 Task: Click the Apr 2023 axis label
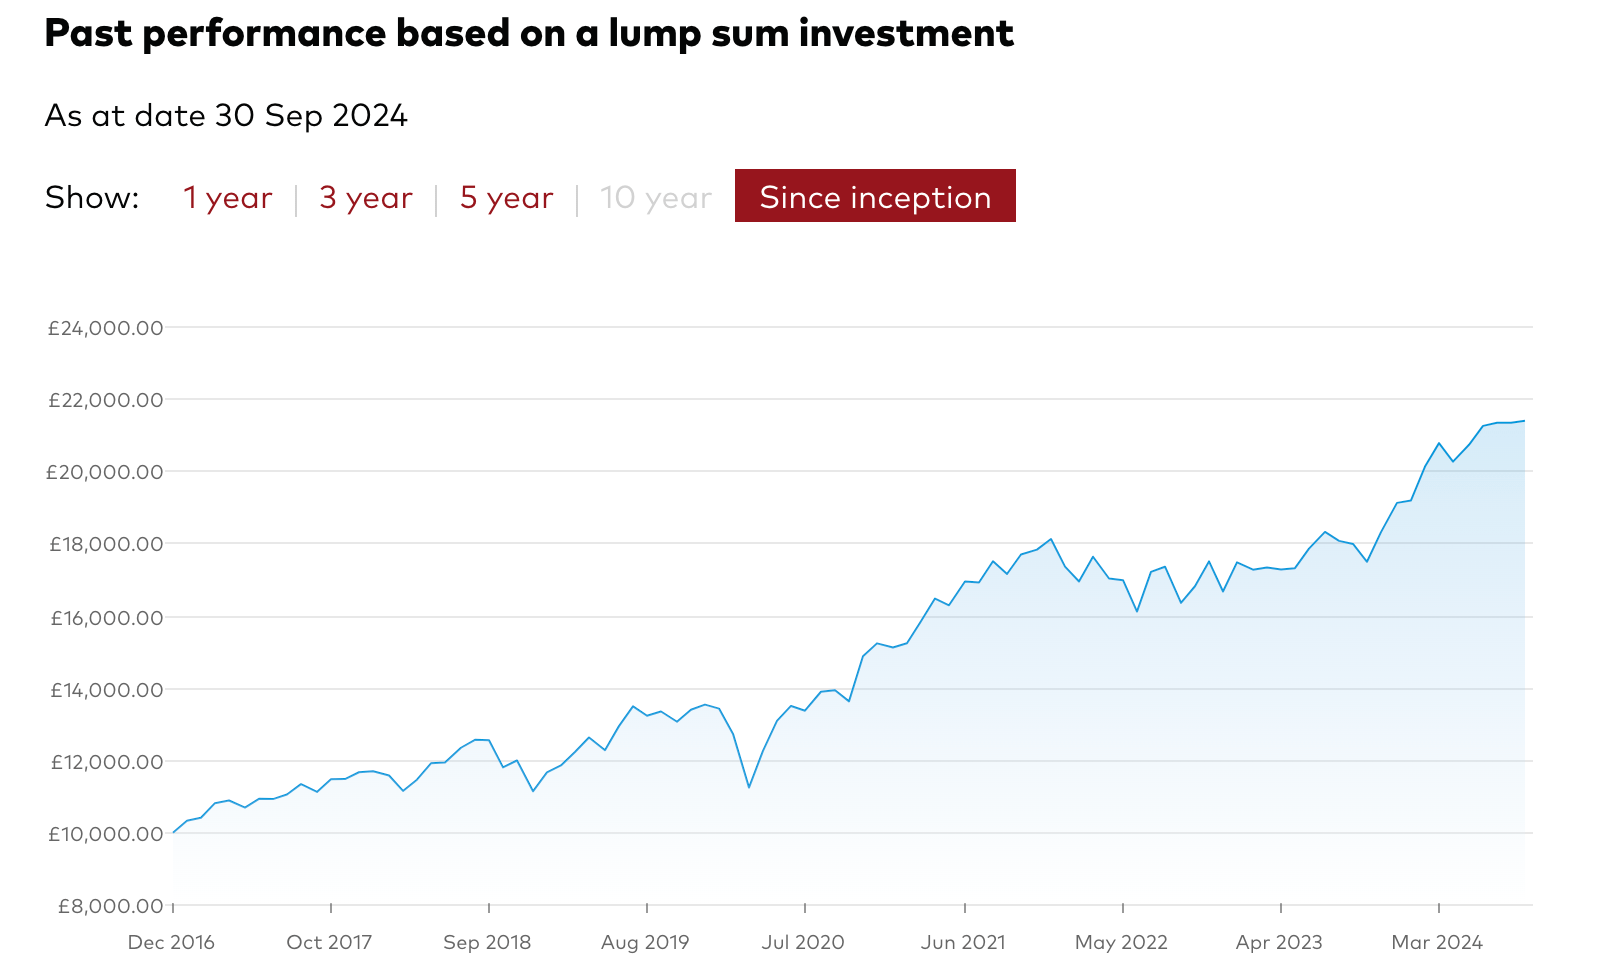pyautogui.click(x=1280, y=942)
